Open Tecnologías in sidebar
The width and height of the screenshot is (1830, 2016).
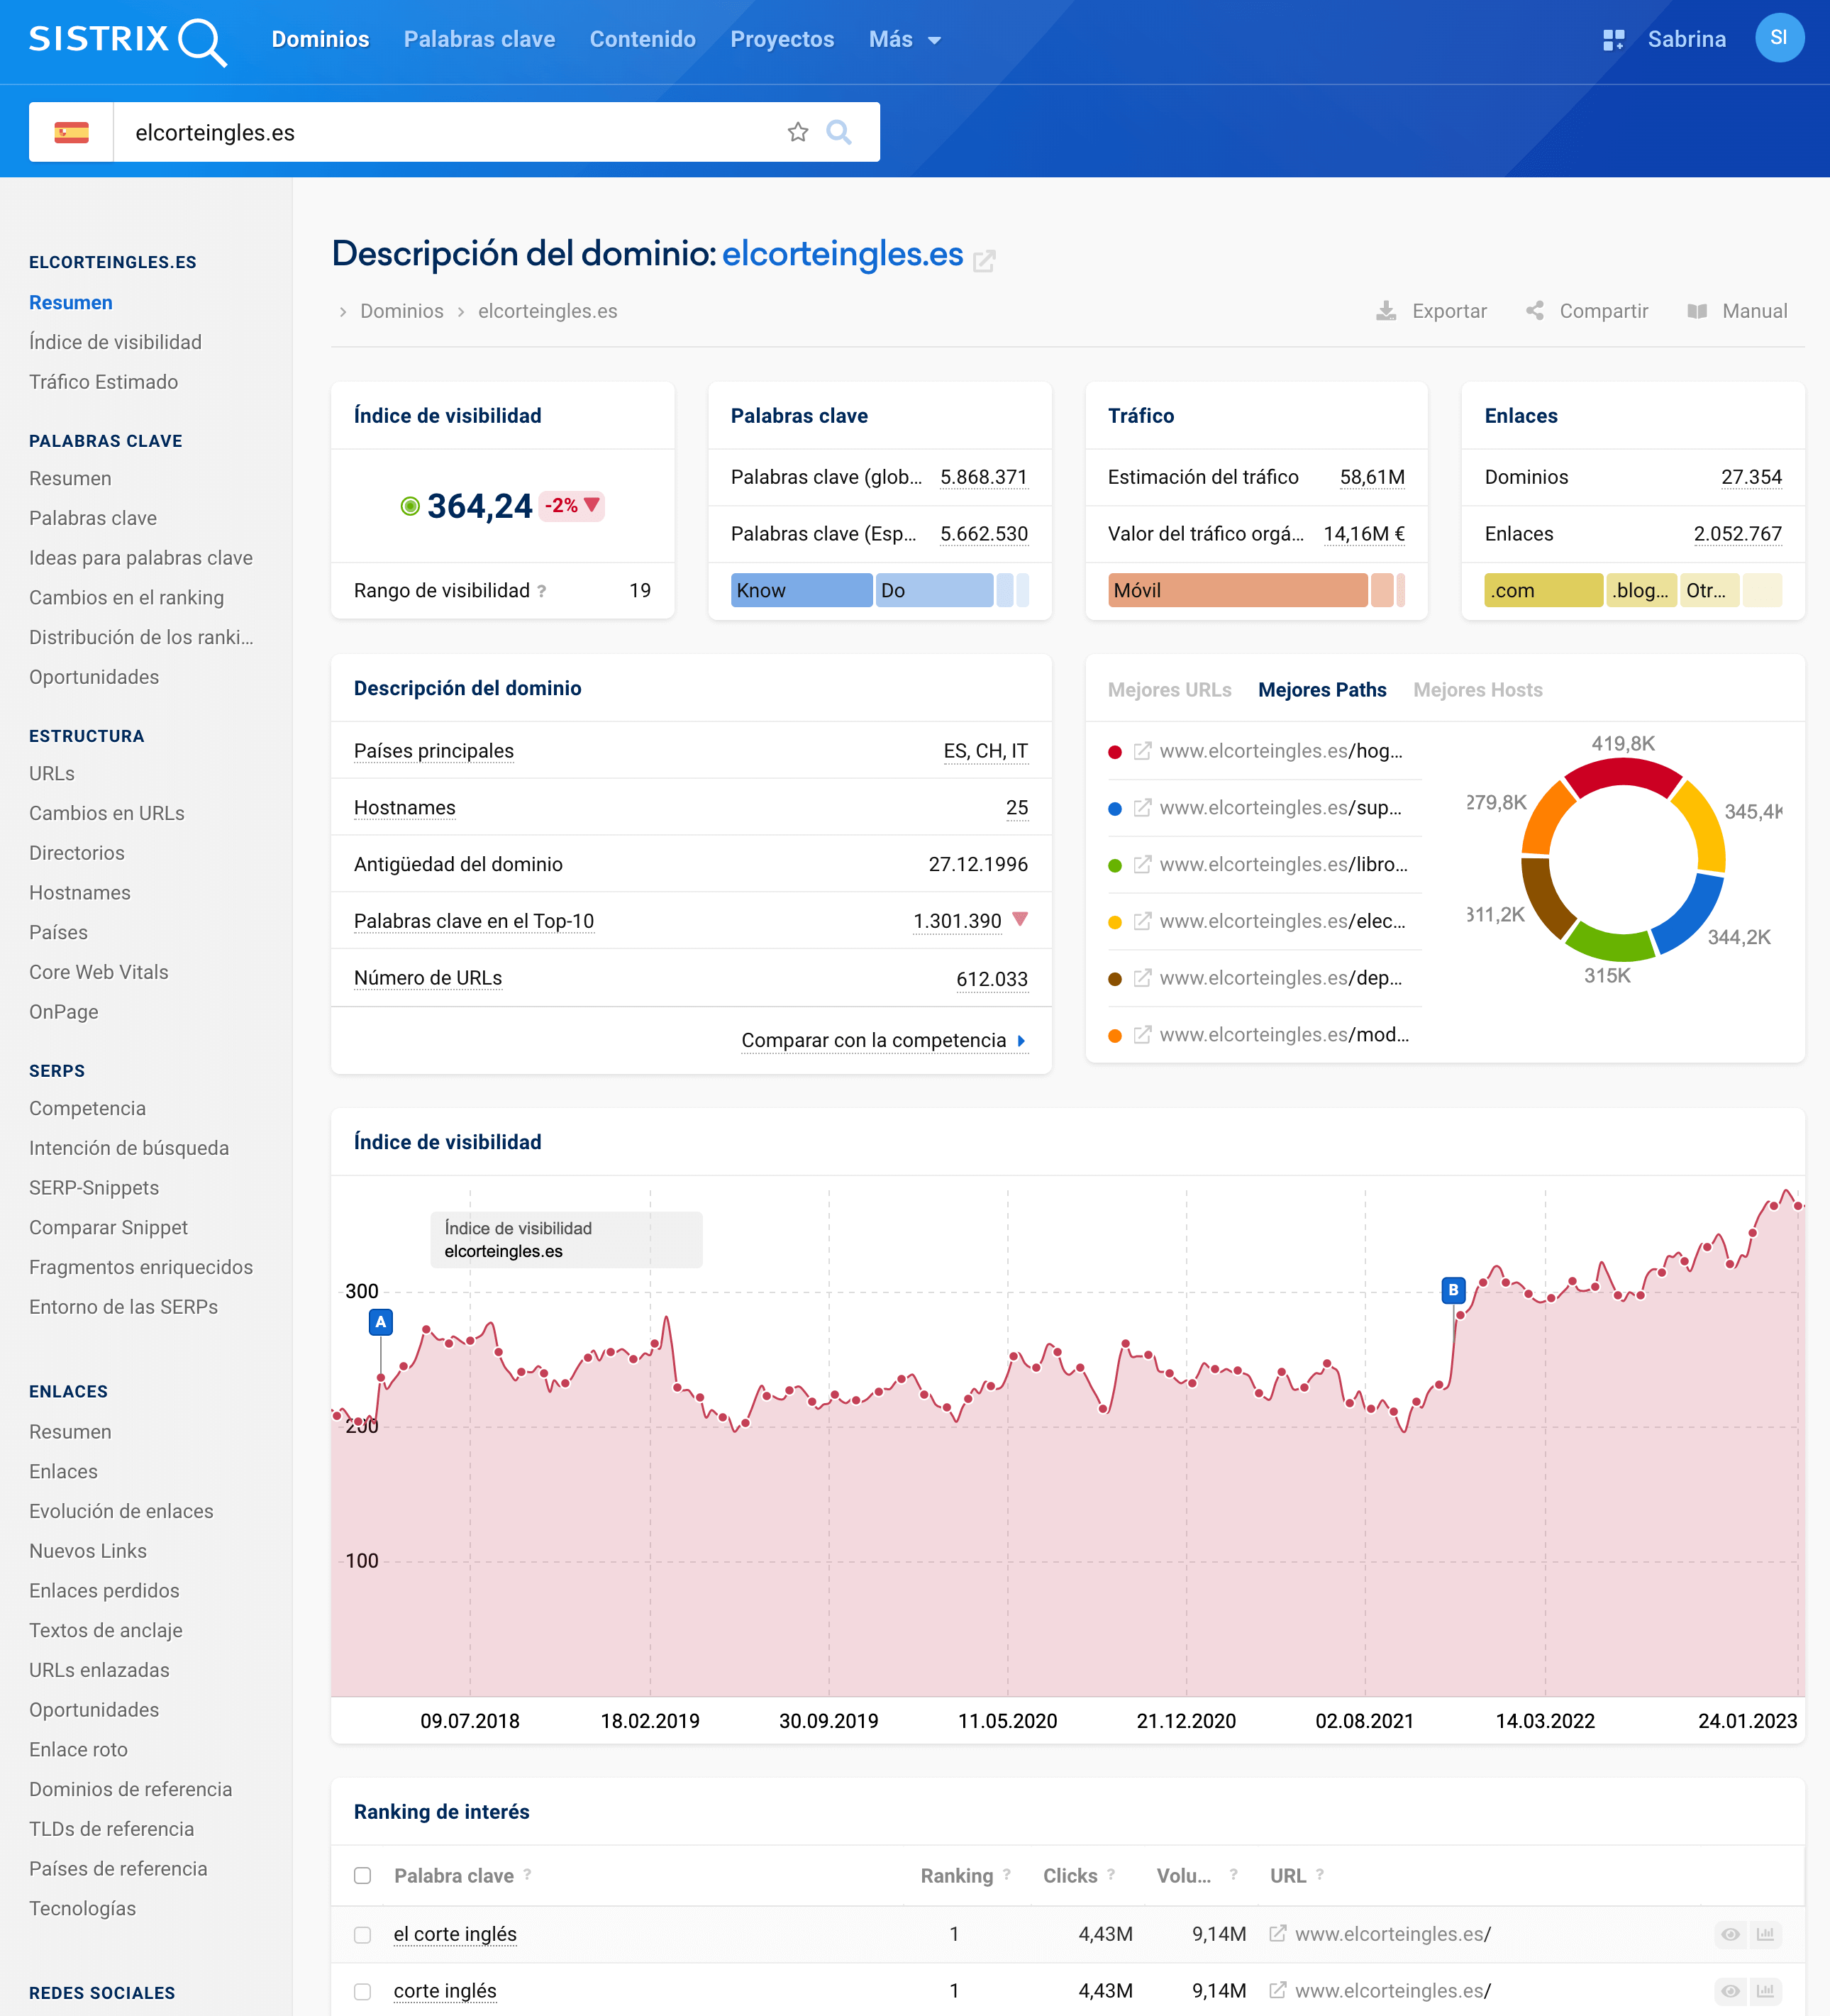[82, 1908]
